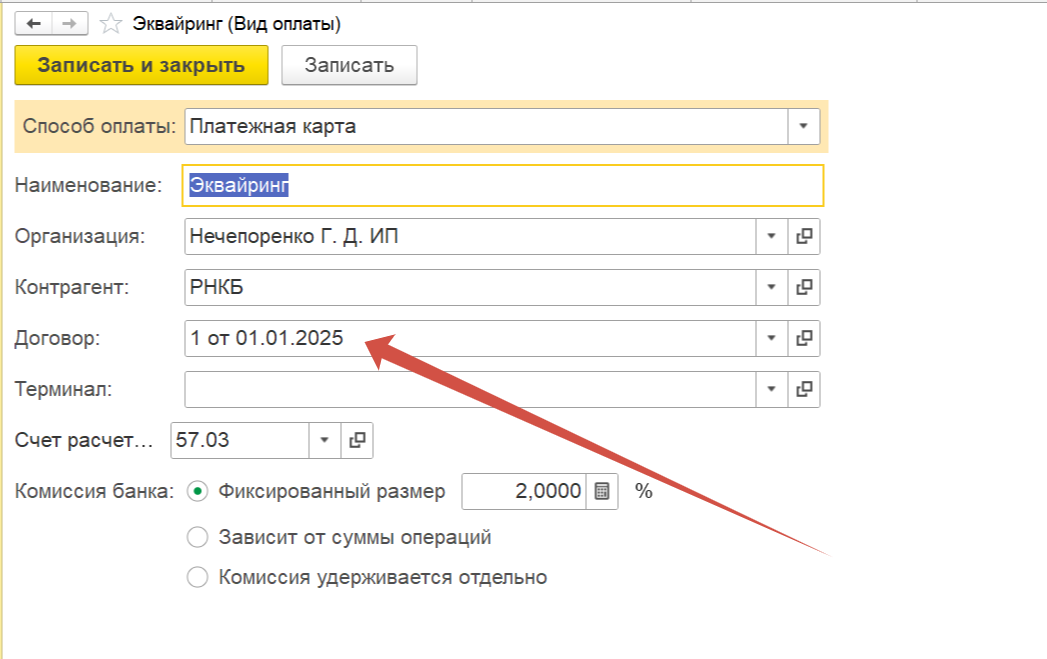Expand the Организация dropdown list
This screenshot has height=659, width=1047.
771,236
